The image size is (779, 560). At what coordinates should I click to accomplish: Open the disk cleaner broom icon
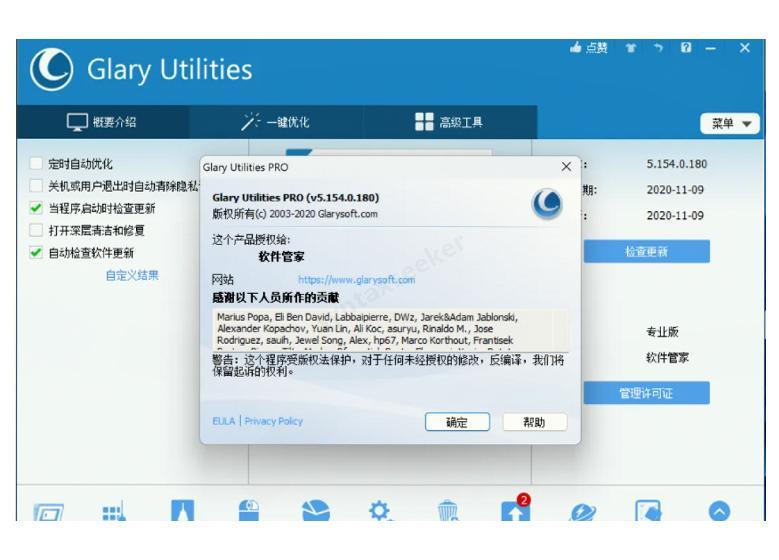coord(48,511)
